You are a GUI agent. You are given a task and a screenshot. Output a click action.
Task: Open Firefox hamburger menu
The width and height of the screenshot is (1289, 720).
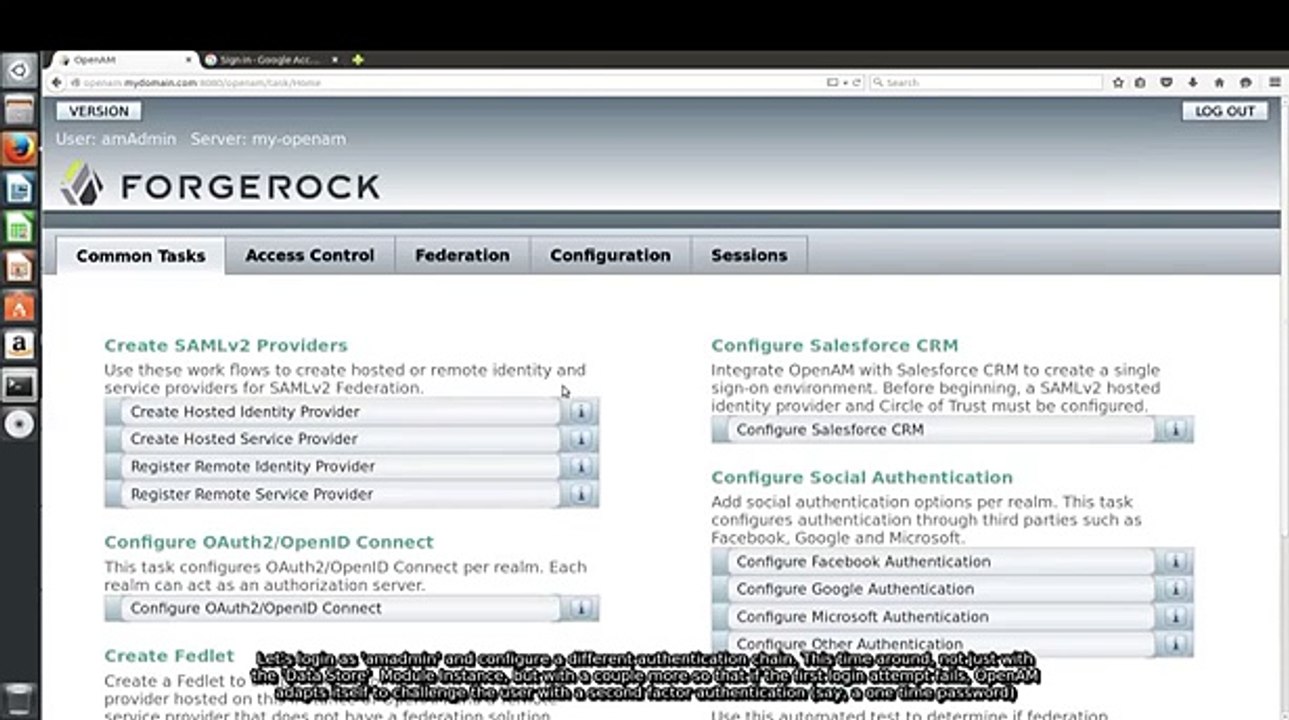click(x=1274, y=83)
